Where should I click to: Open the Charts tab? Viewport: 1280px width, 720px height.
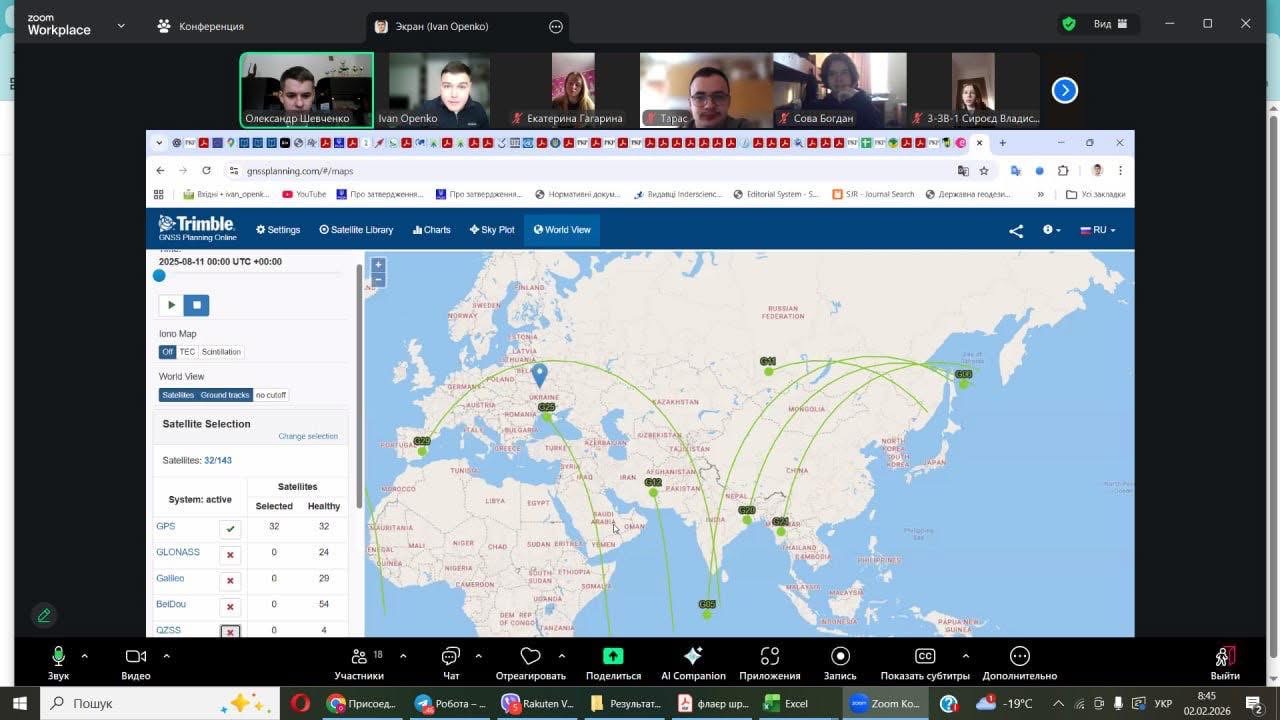tap(432, 230)
